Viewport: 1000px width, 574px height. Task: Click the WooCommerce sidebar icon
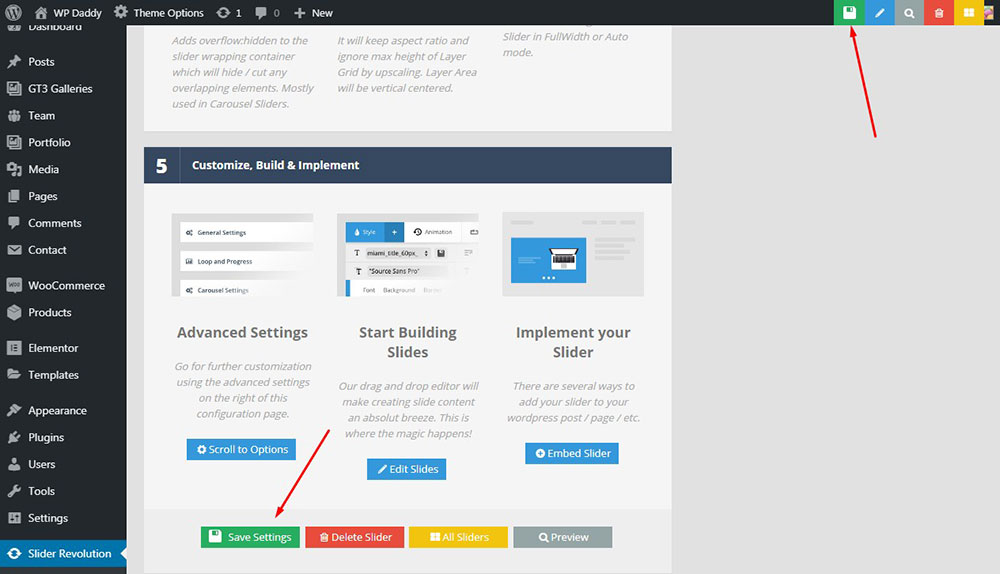pyautogui.click(x=14, y=285)
